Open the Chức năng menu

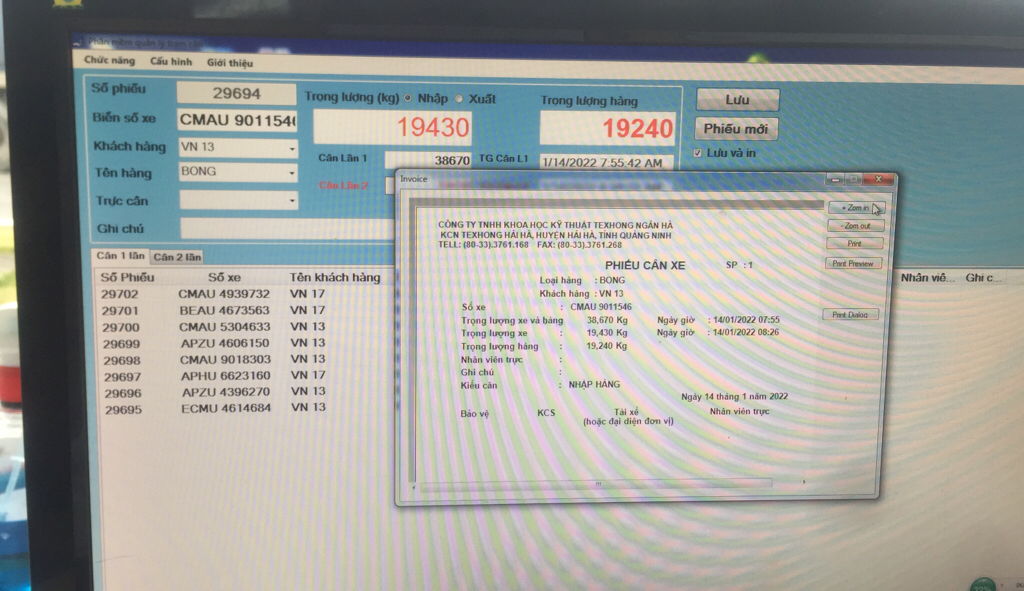click(x=109, y=61)
